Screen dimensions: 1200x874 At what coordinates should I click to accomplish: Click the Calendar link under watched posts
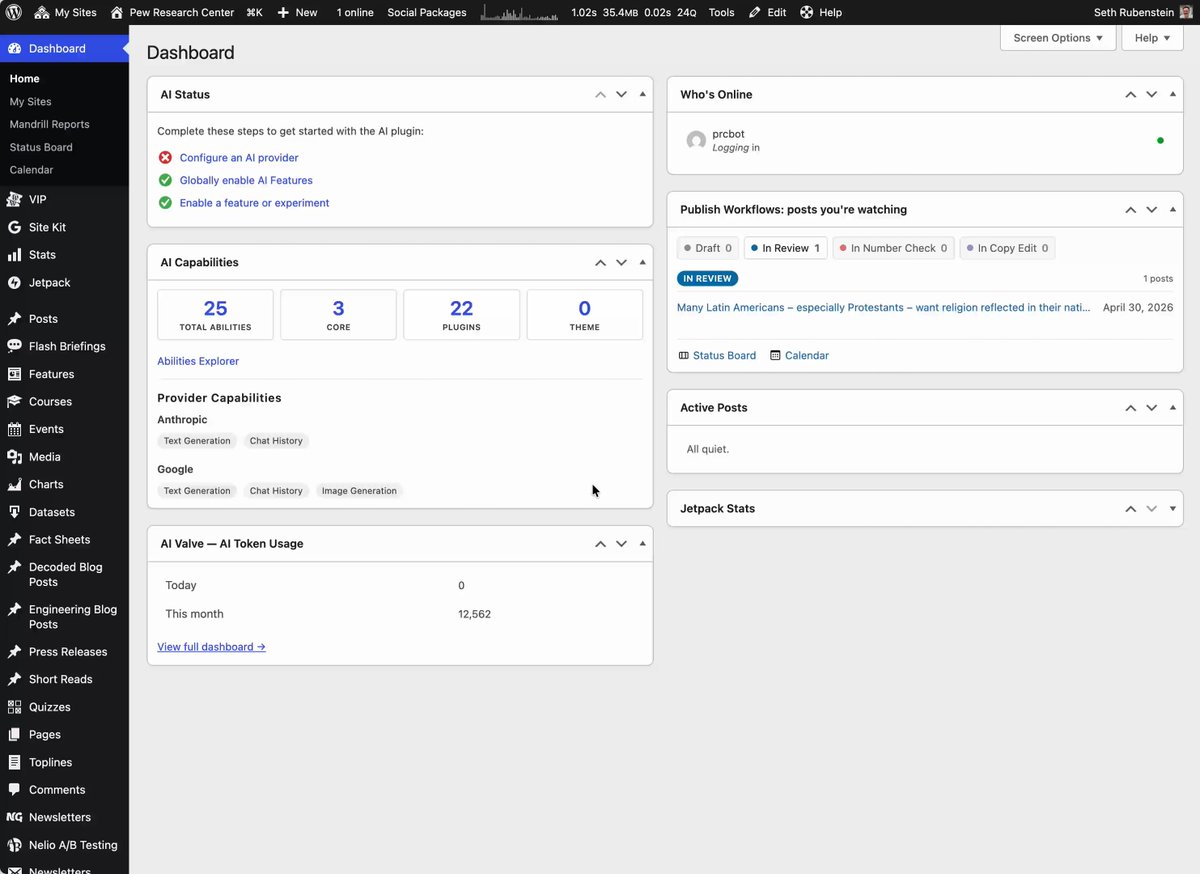(799, 356)
